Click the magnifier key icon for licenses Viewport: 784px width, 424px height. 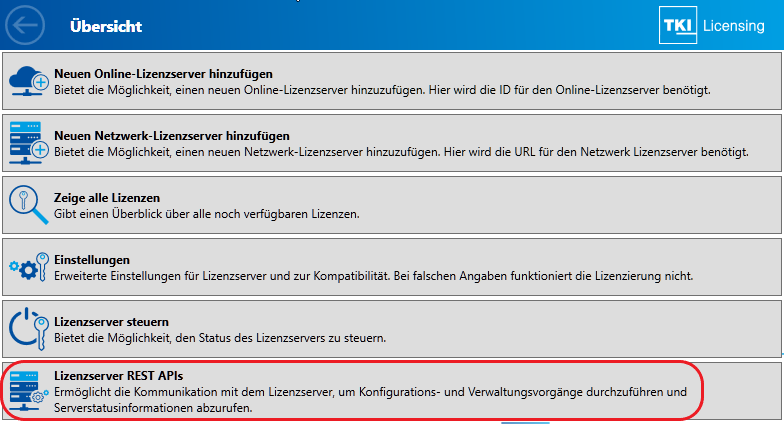(x=28, y=205)
